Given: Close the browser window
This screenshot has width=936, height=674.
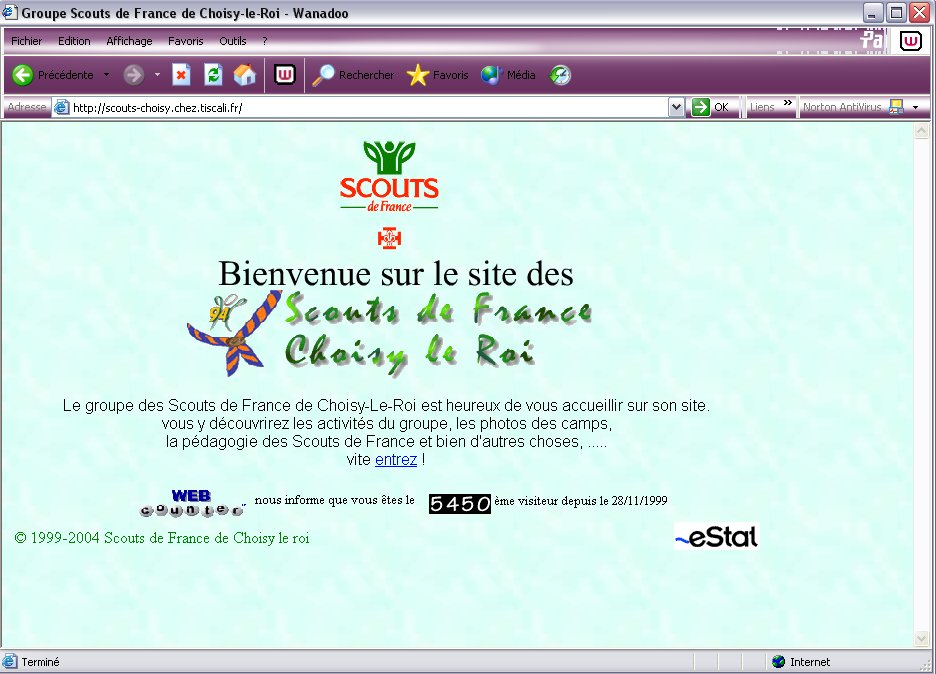Looking at the screenshot, I should tap(920, 13).
